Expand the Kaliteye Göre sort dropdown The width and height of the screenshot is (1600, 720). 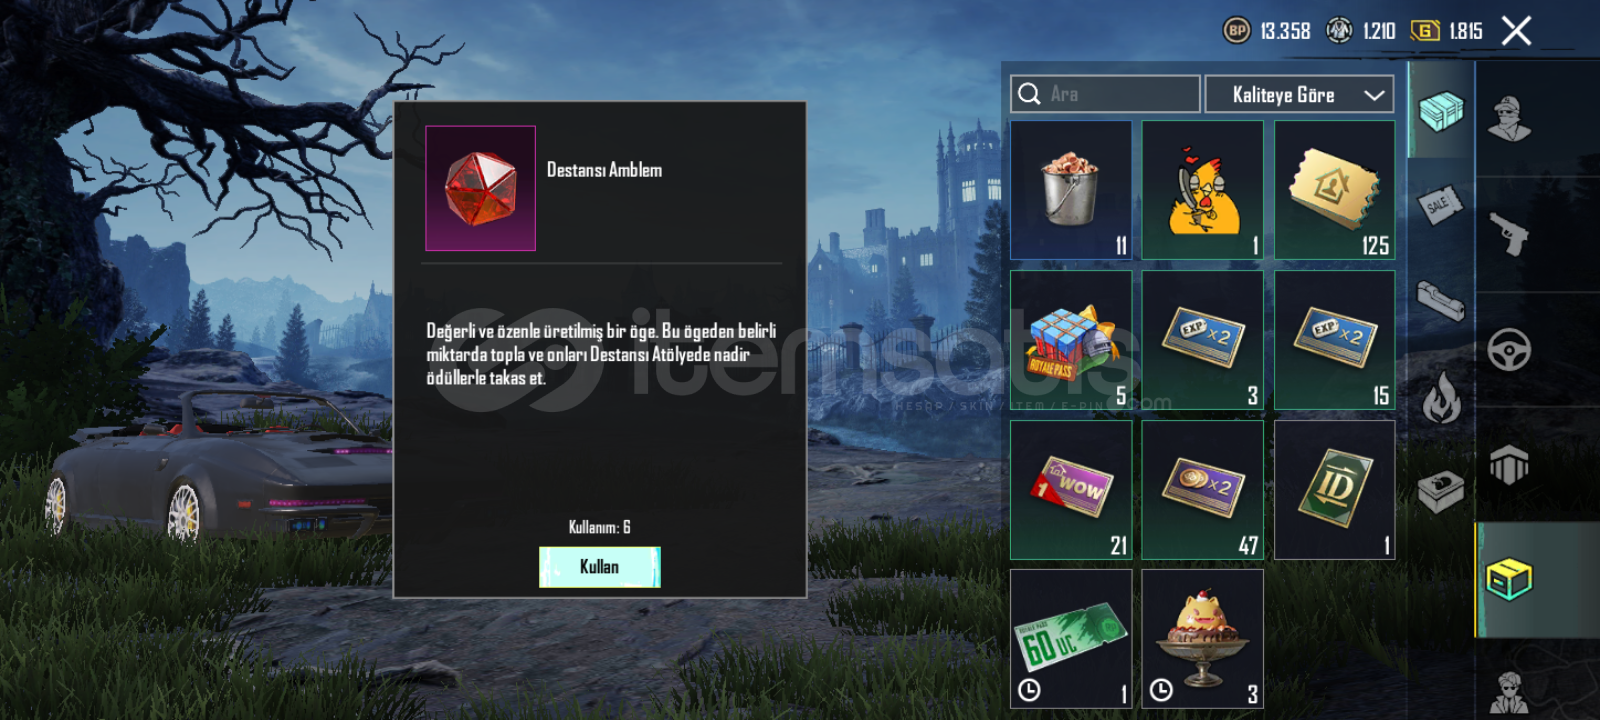click(1299, 94)
